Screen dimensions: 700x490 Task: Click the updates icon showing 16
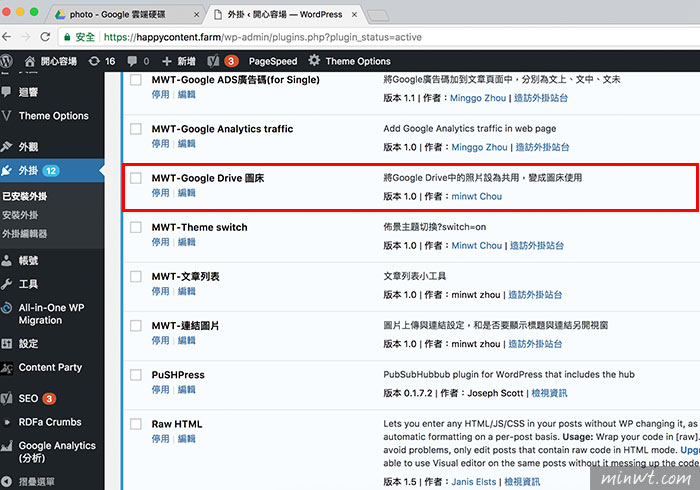click(x=102, y=61)
